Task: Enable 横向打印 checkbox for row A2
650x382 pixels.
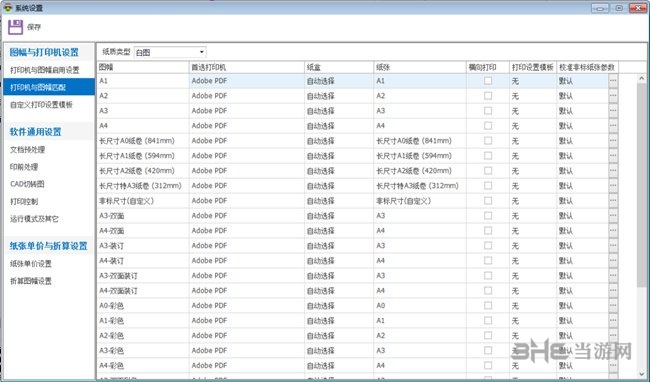Action: coord(488,96)
